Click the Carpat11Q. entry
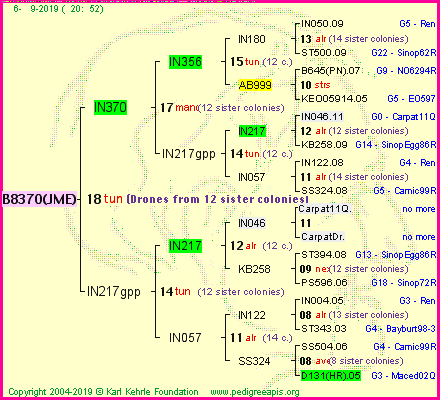The image size is (440, 400). [325, 209]
